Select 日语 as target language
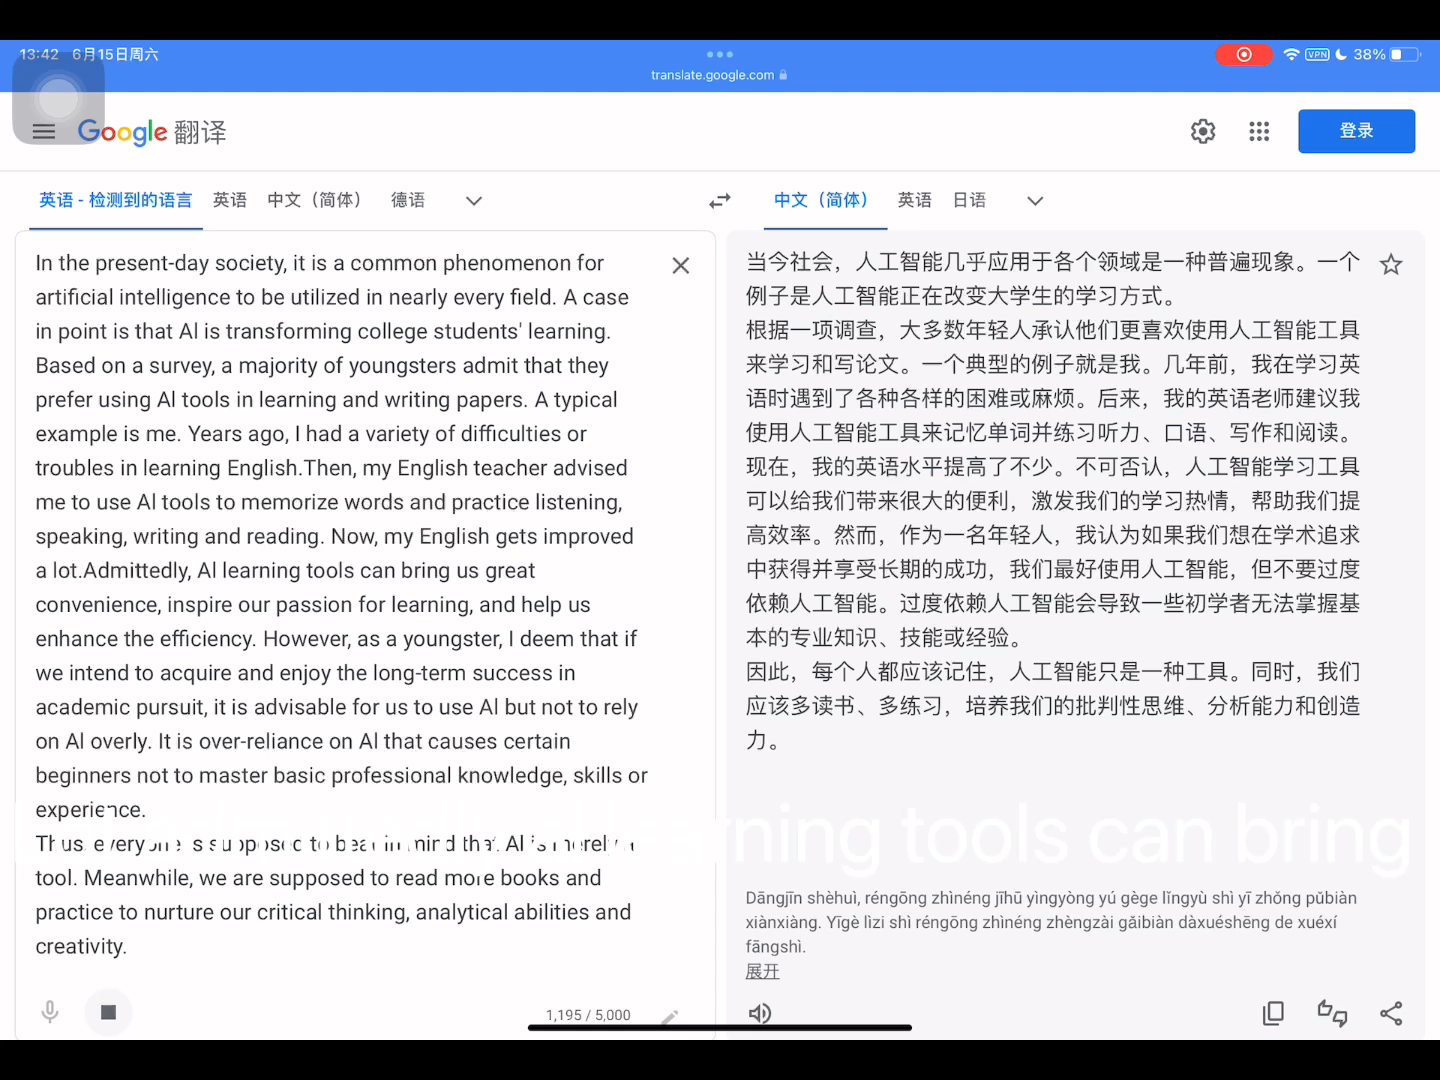Image resolution: width=1440 pixels, height=1080 pixels. click(x=969, y=200)
